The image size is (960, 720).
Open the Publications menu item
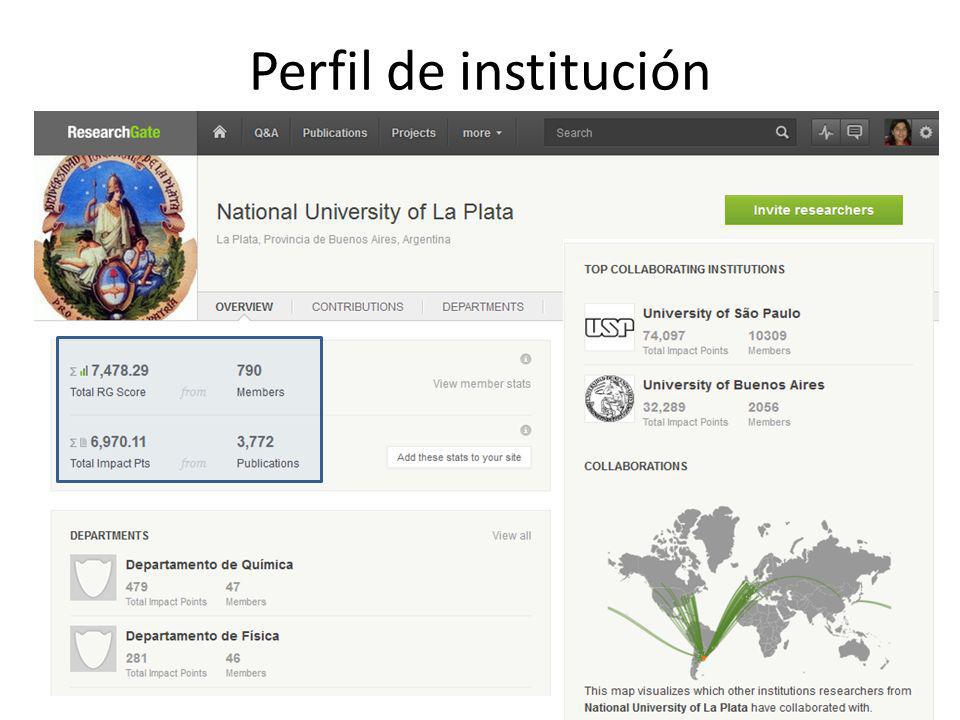tap(335, 133)
